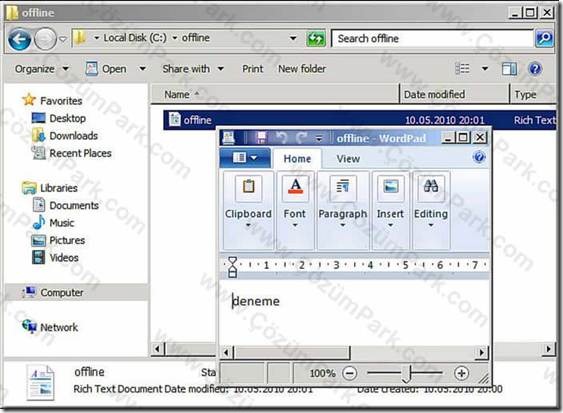Expand the Organize dropdown menu
563x413 pixels.
coord(42,69)
